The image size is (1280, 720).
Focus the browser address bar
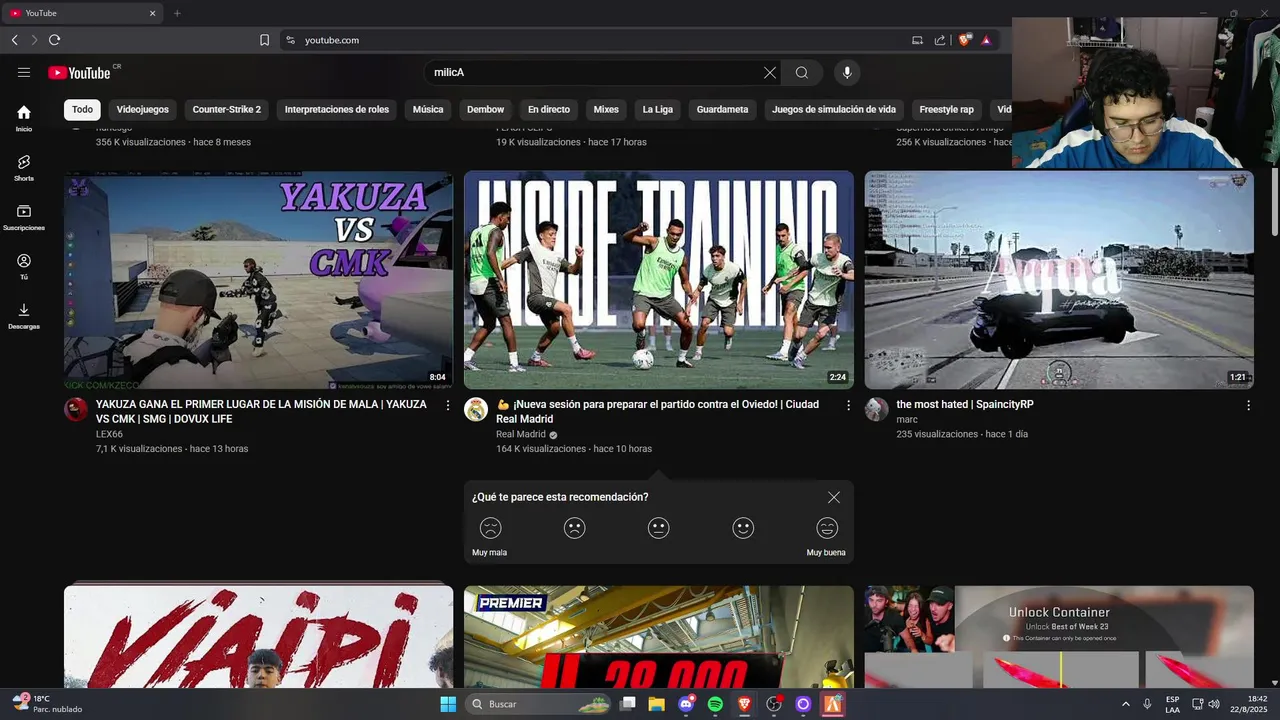pyautogui.click(x=600, y=40)
